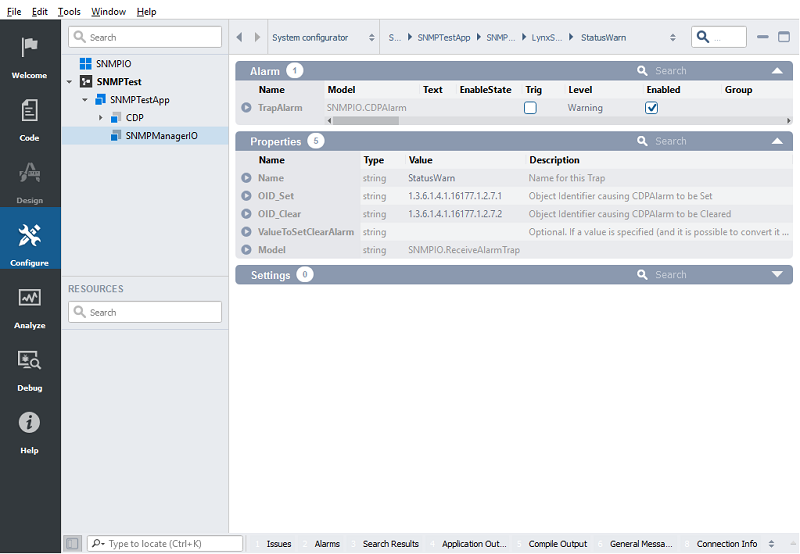Show the Compile Output pane
This screenshot has width=800, height=554.
point(557,544)
